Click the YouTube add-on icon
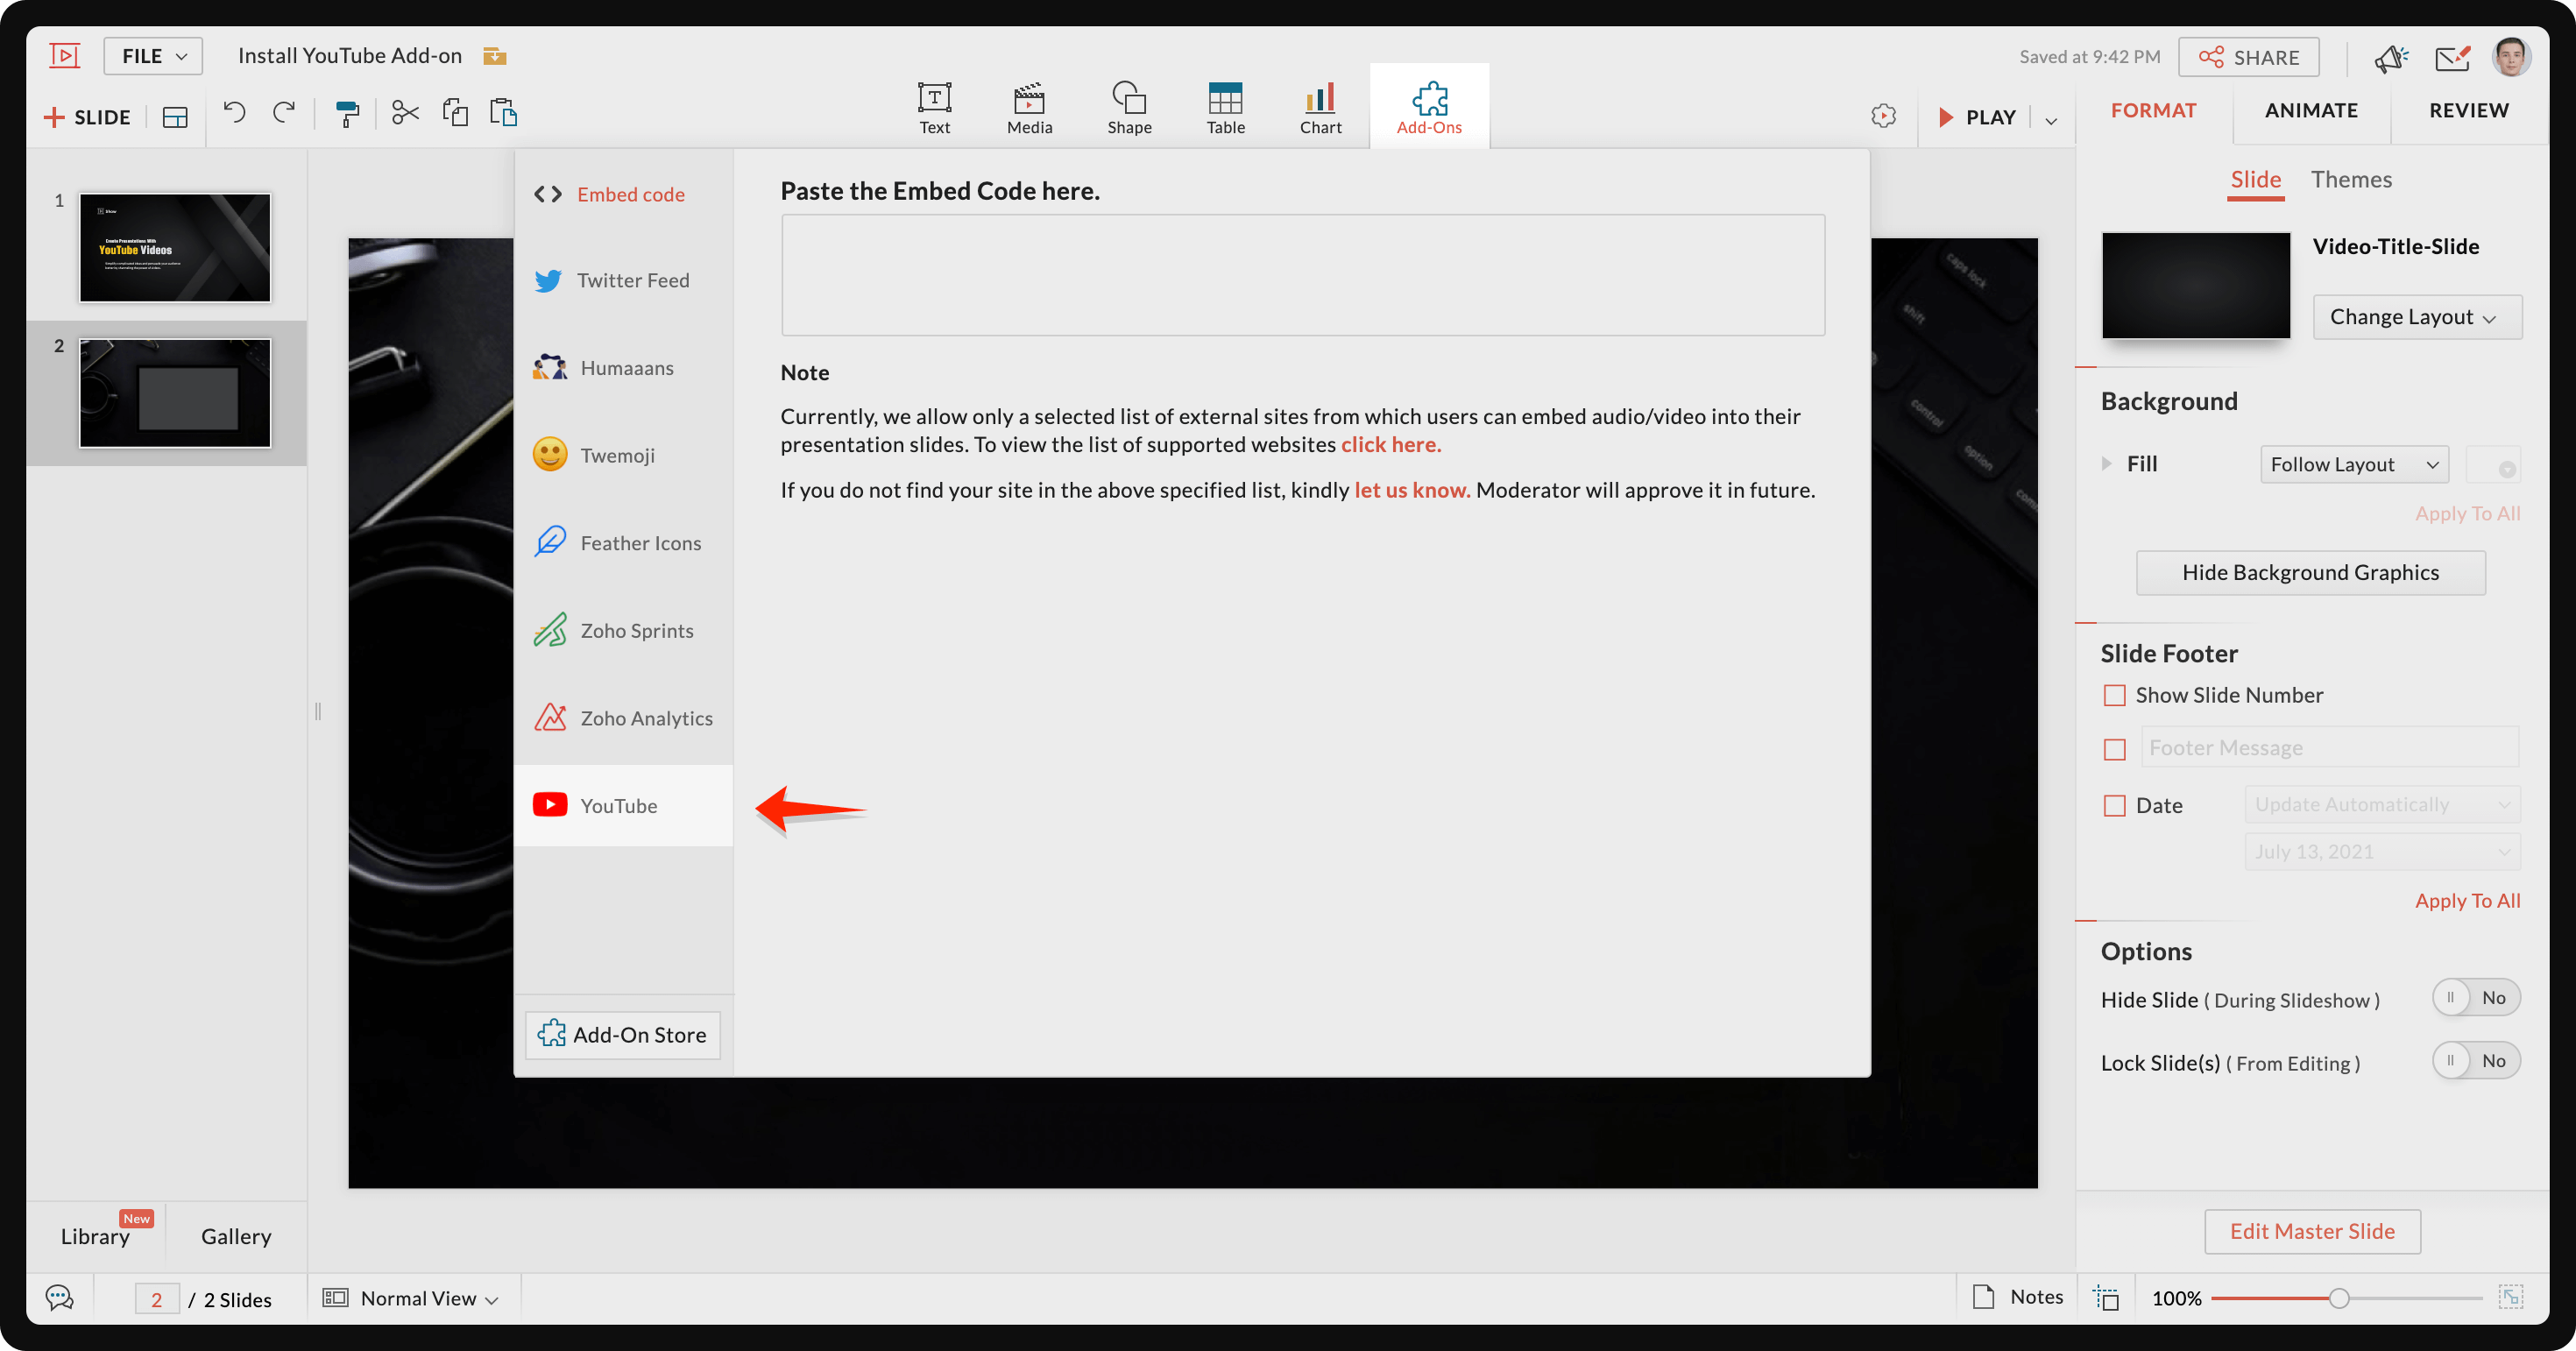This screenshot has height=1351, width=2576. 550,806
